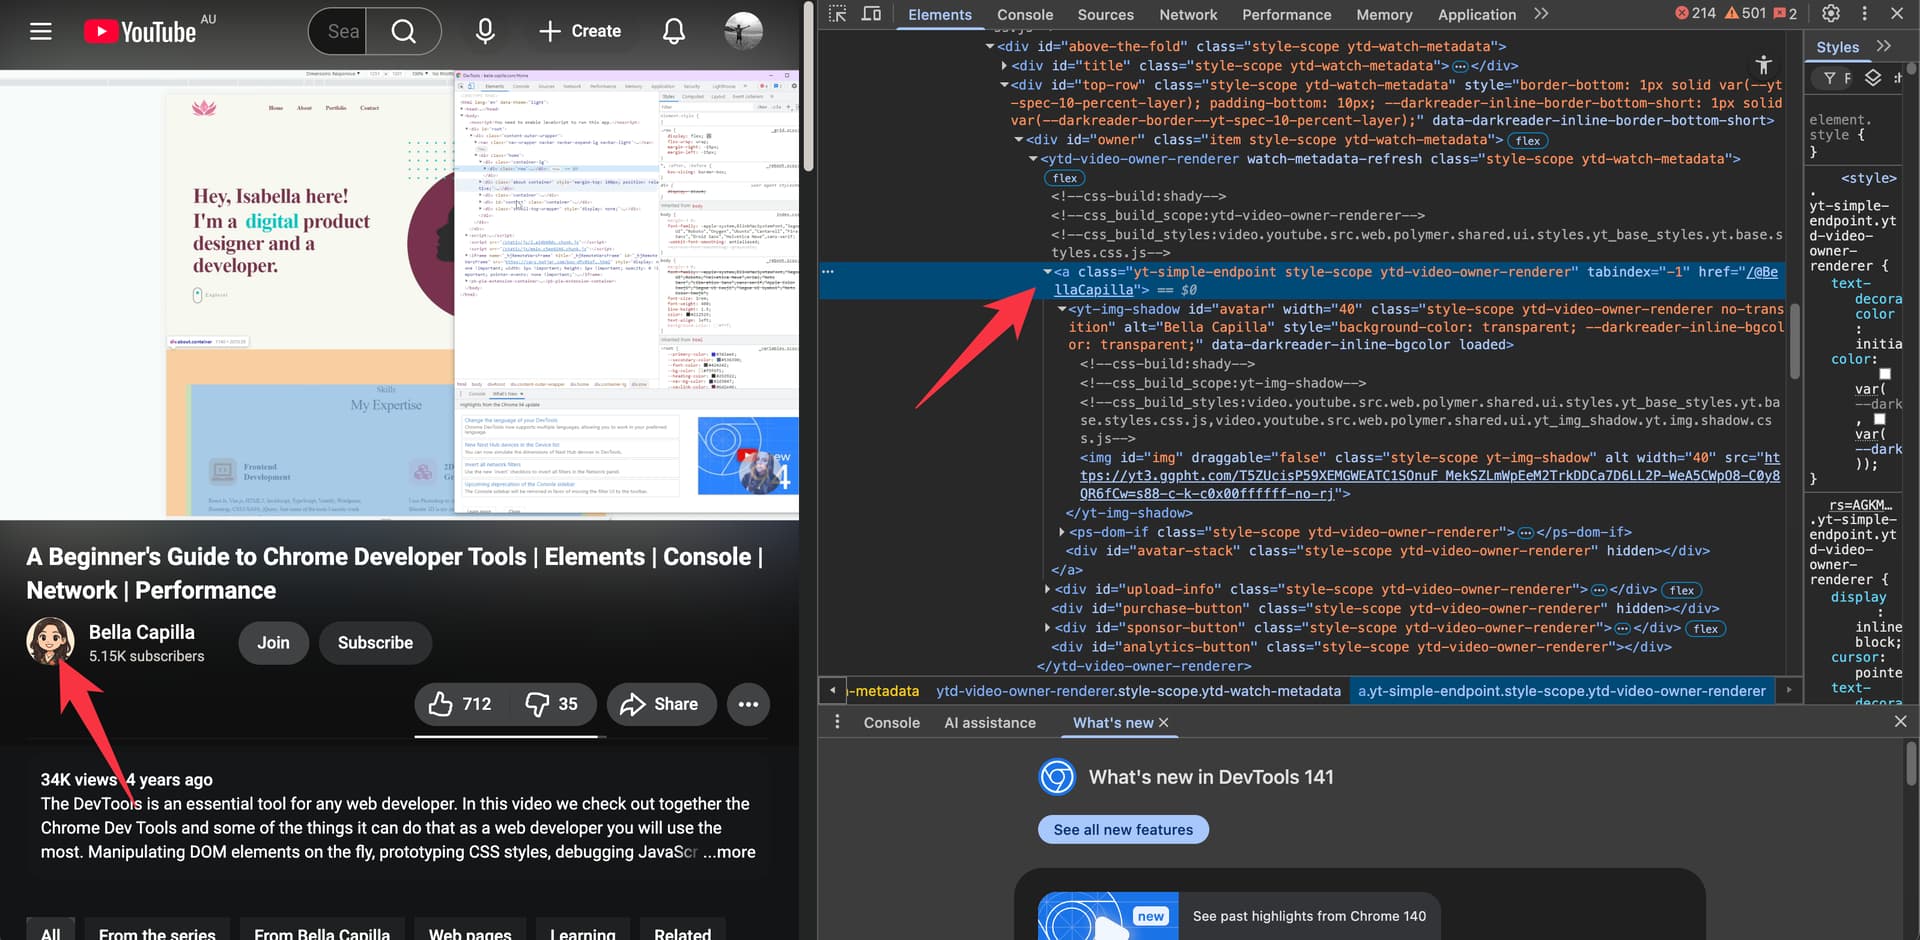Click See all new features button
The width and height of the screenshot is (1920, 940).
pos(1122,830)
